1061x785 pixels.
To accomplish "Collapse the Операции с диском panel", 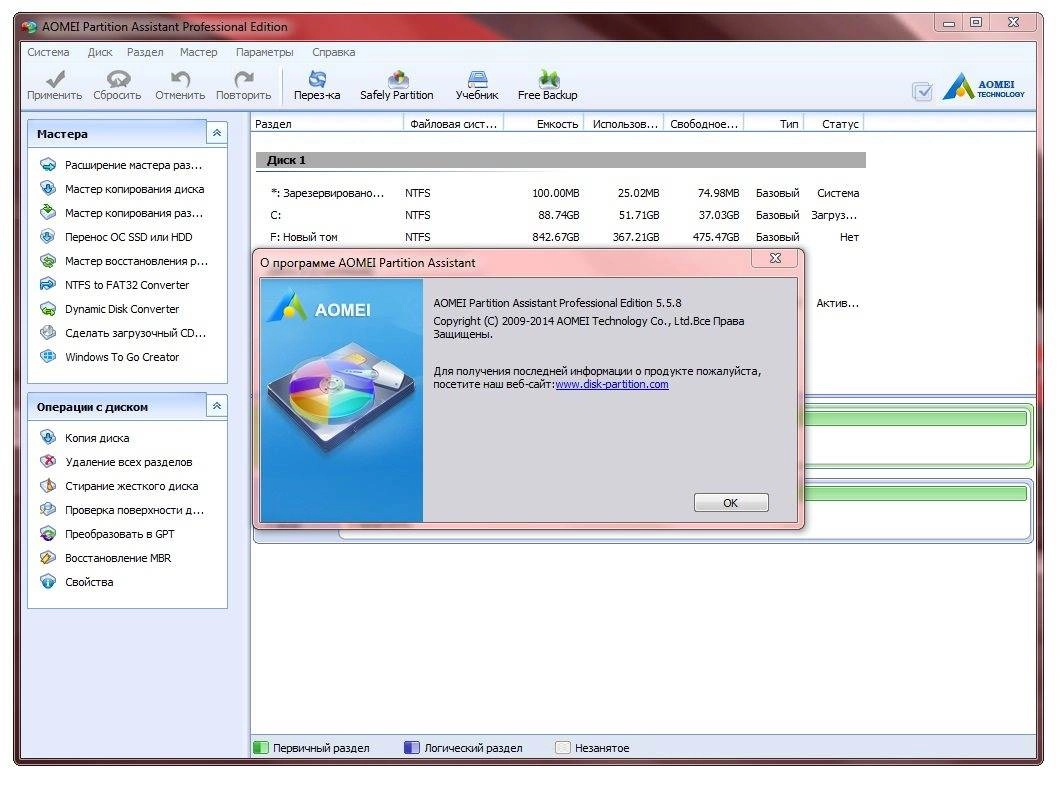I will click(x=217, y=406).
